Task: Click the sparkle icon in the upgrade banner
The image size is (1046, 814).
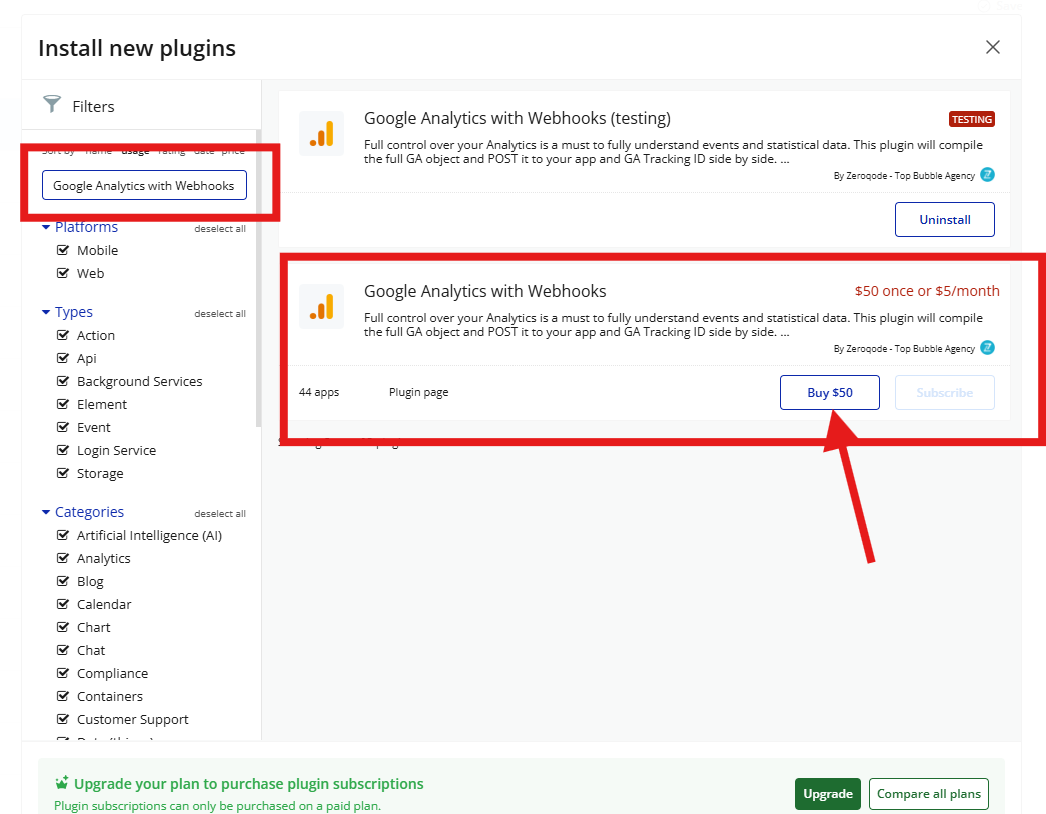Action: [62, 783]
